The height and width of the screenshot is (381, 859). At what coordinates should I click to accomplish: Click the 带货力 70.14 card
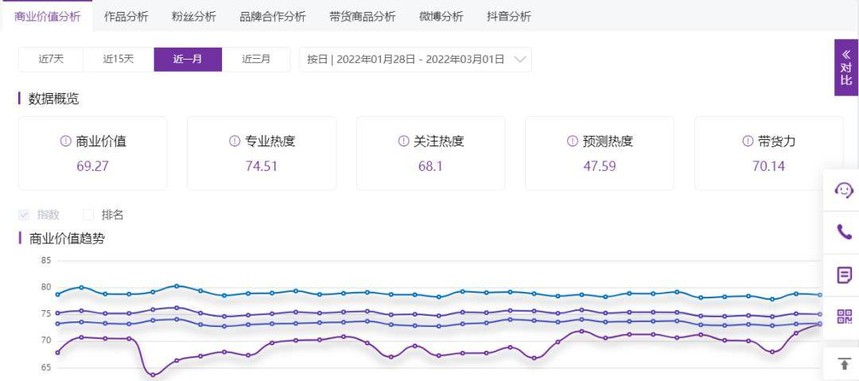point(769,153)
